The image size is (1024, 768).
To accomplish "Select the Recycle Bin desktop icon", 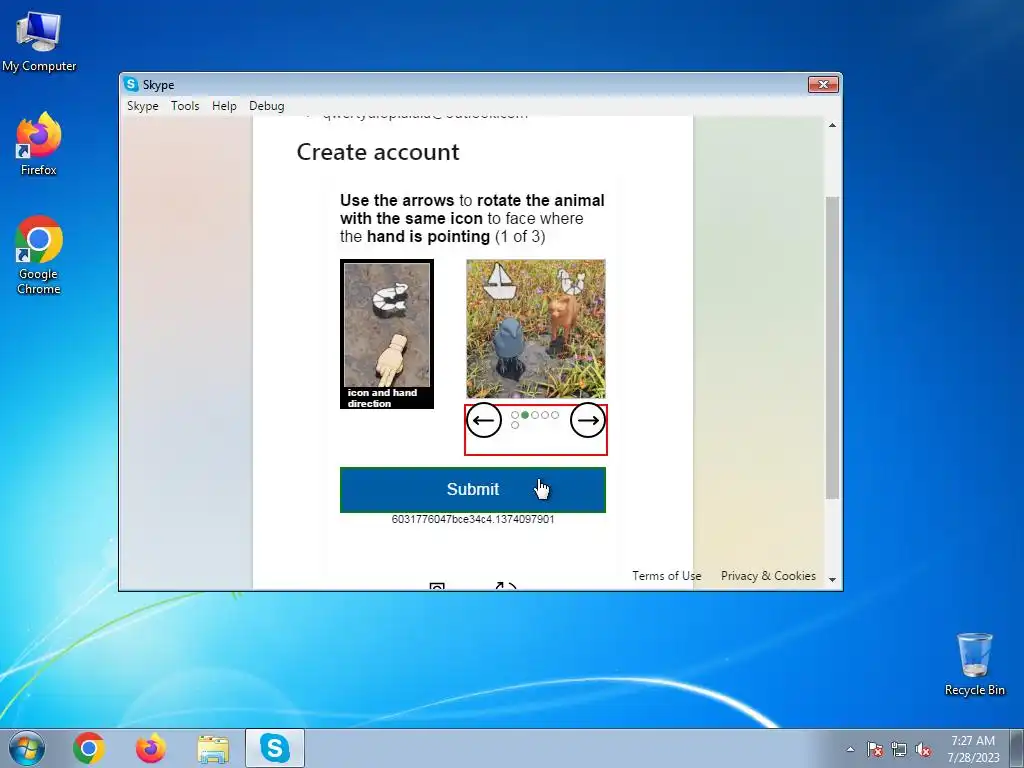I will point(974,664).
